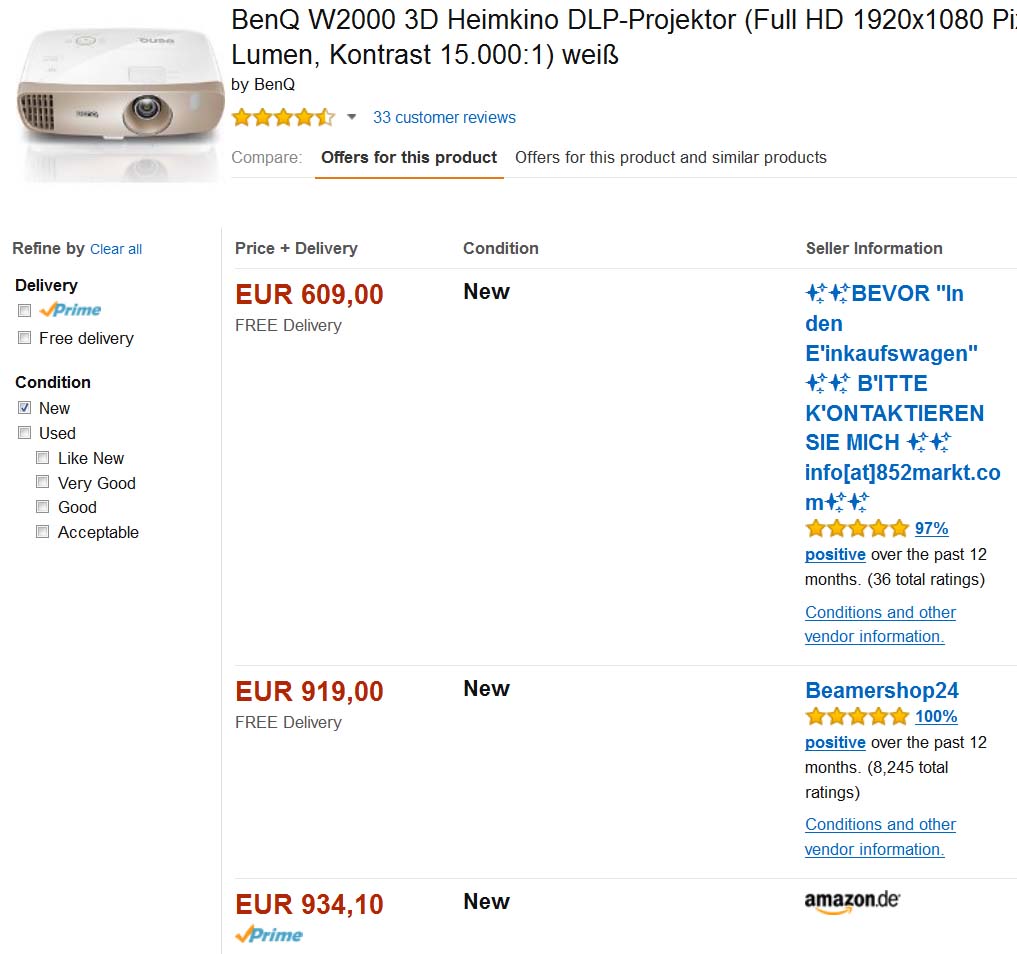The image size is (1017, 954).
Task: Uncheck the New condition checkbox
Action: pyautogui.click(x=25, y=408)
